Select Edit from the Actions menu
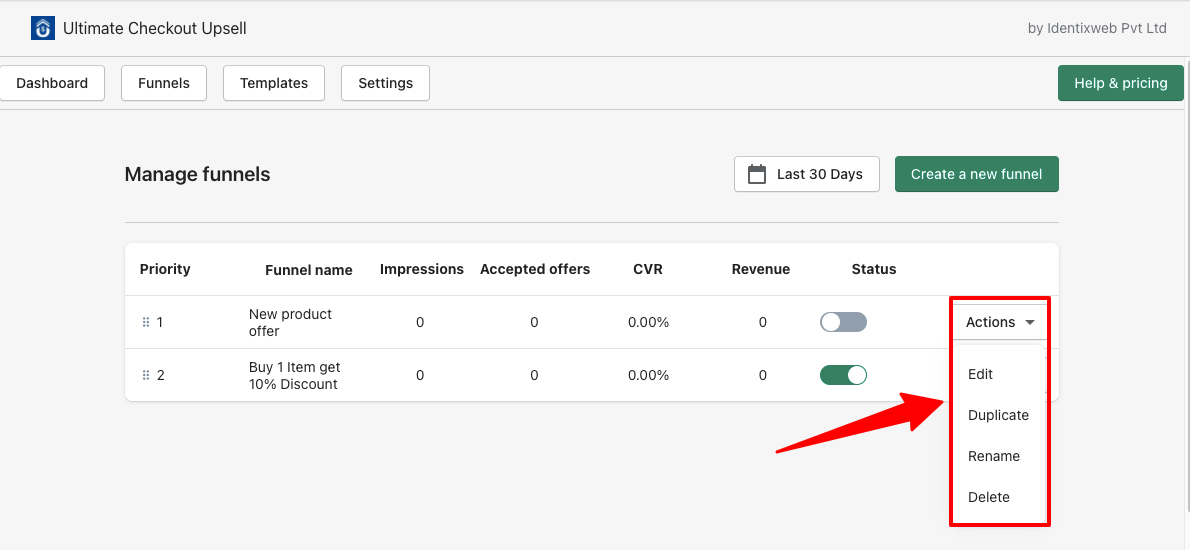1190x550 pixels. coord(980,374)
